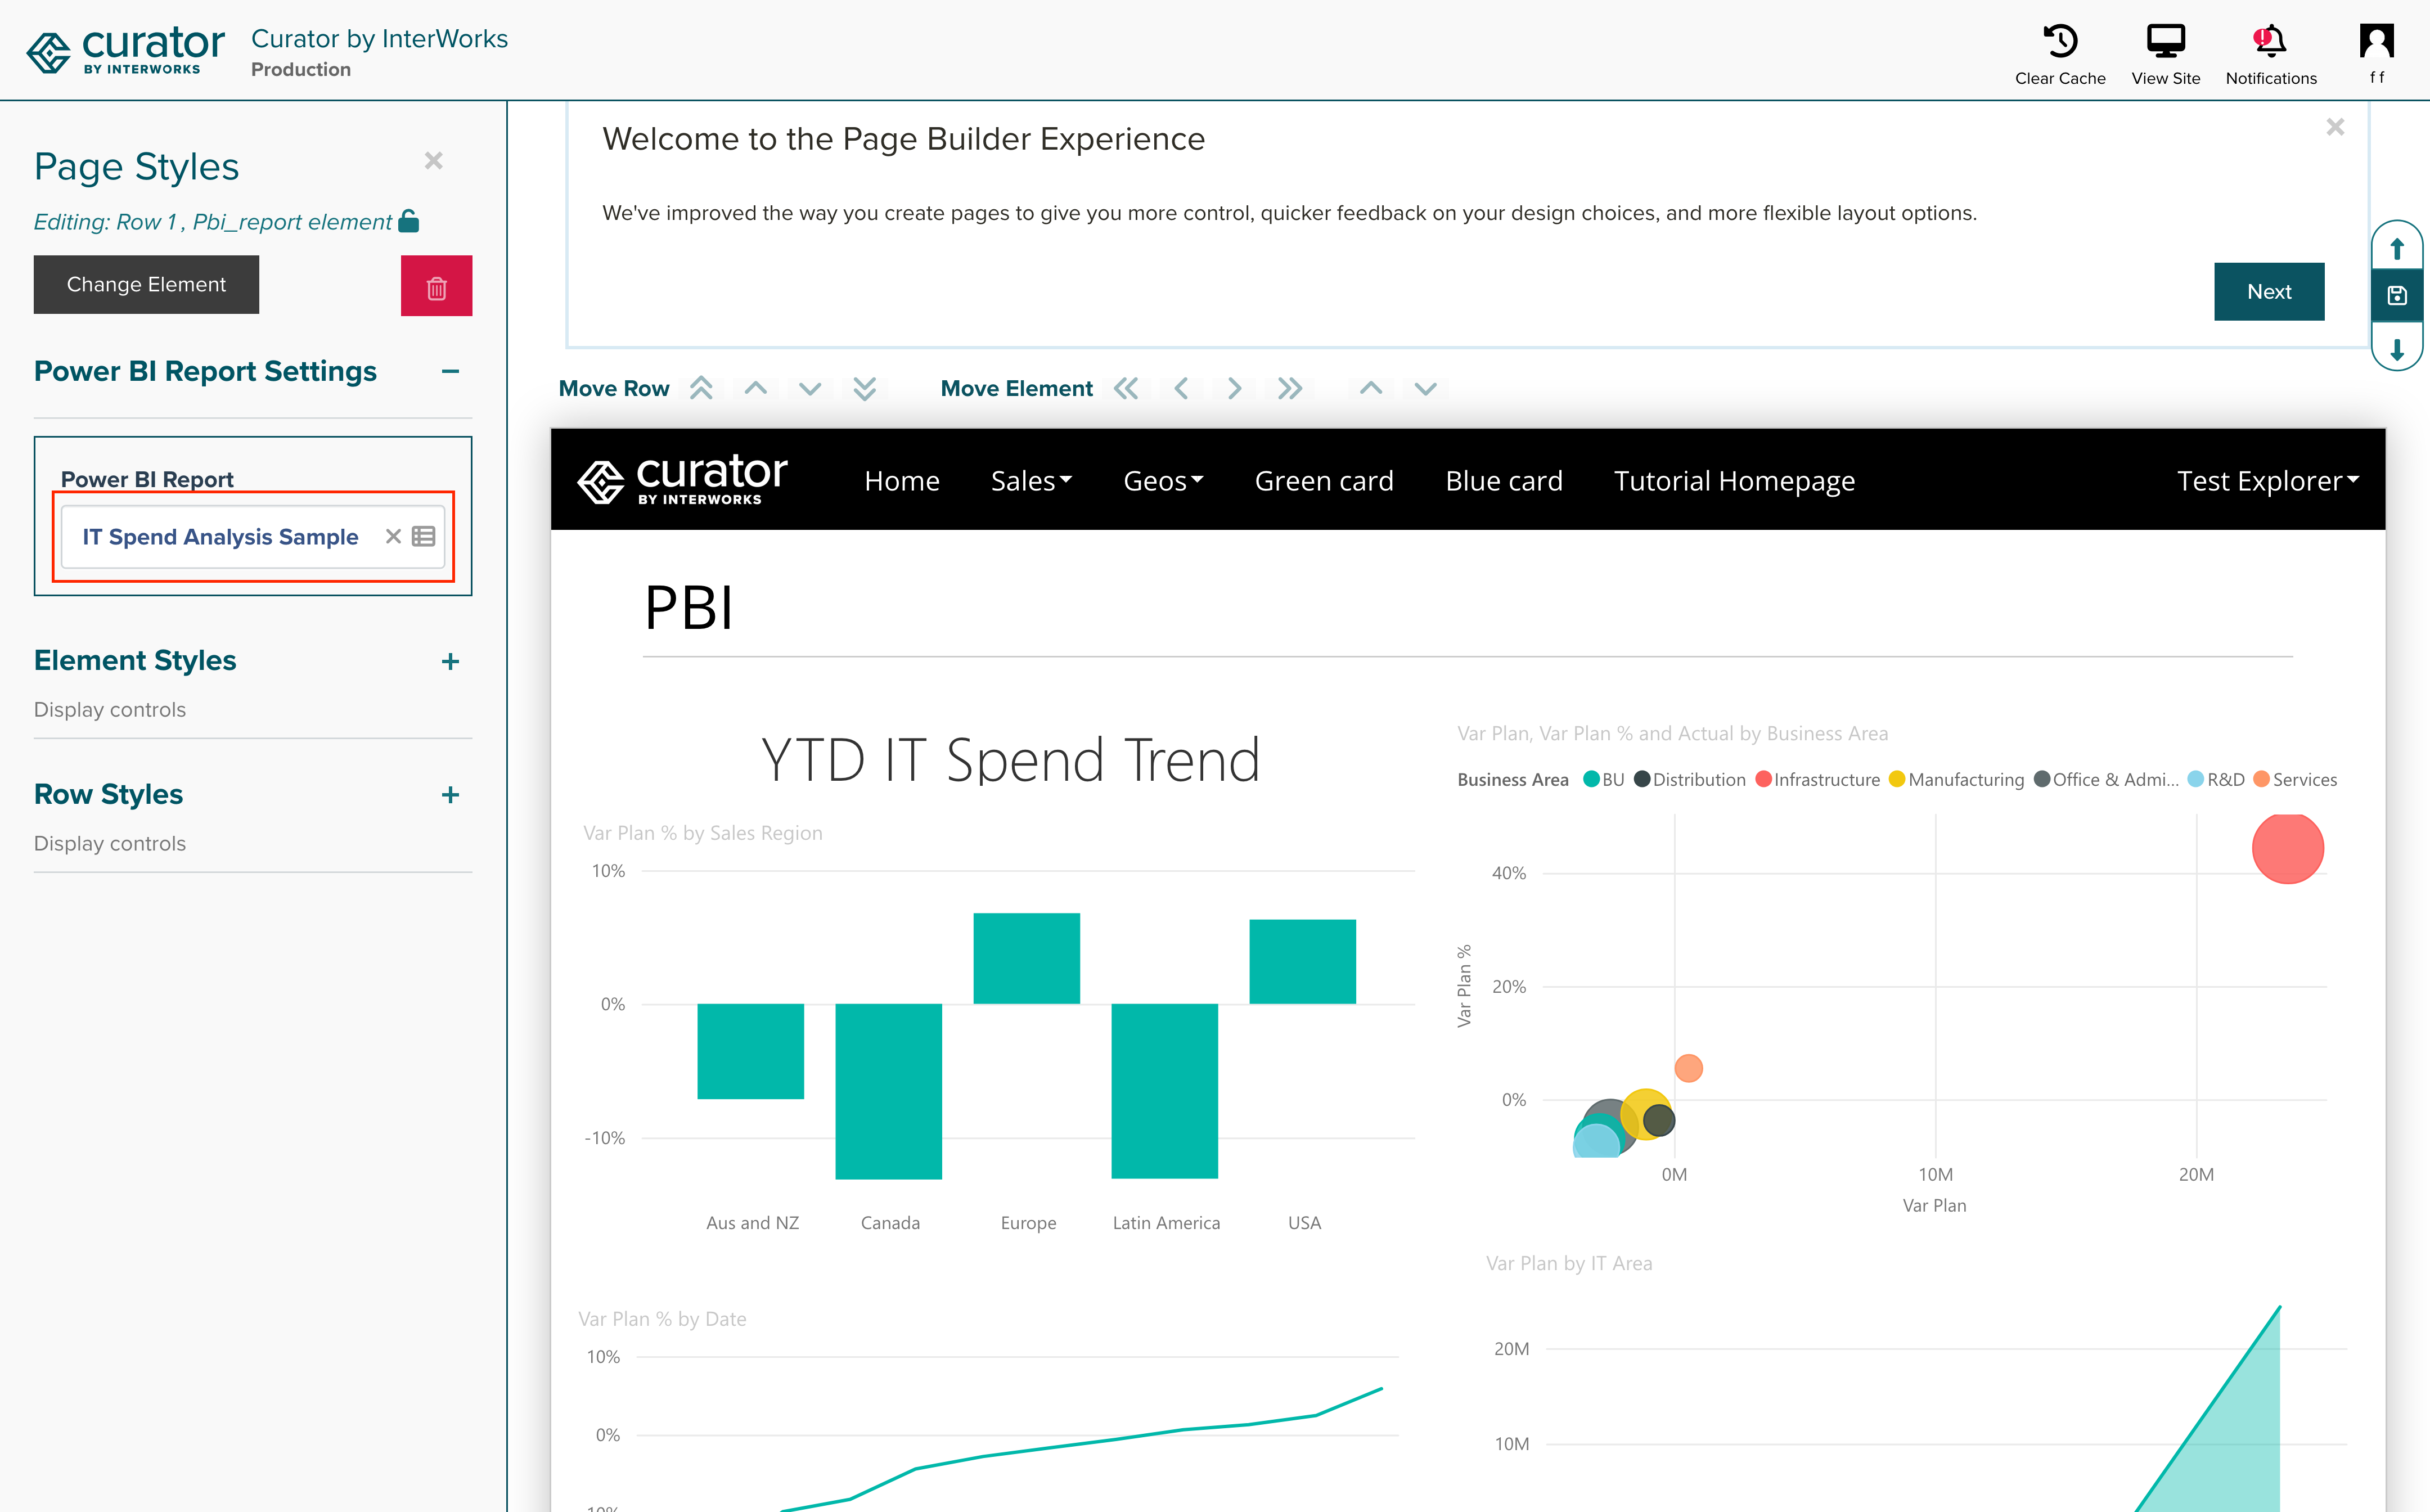Select Green card from the navigation bar
Screen dimensions: 2430x1512
click(1324, 480)
